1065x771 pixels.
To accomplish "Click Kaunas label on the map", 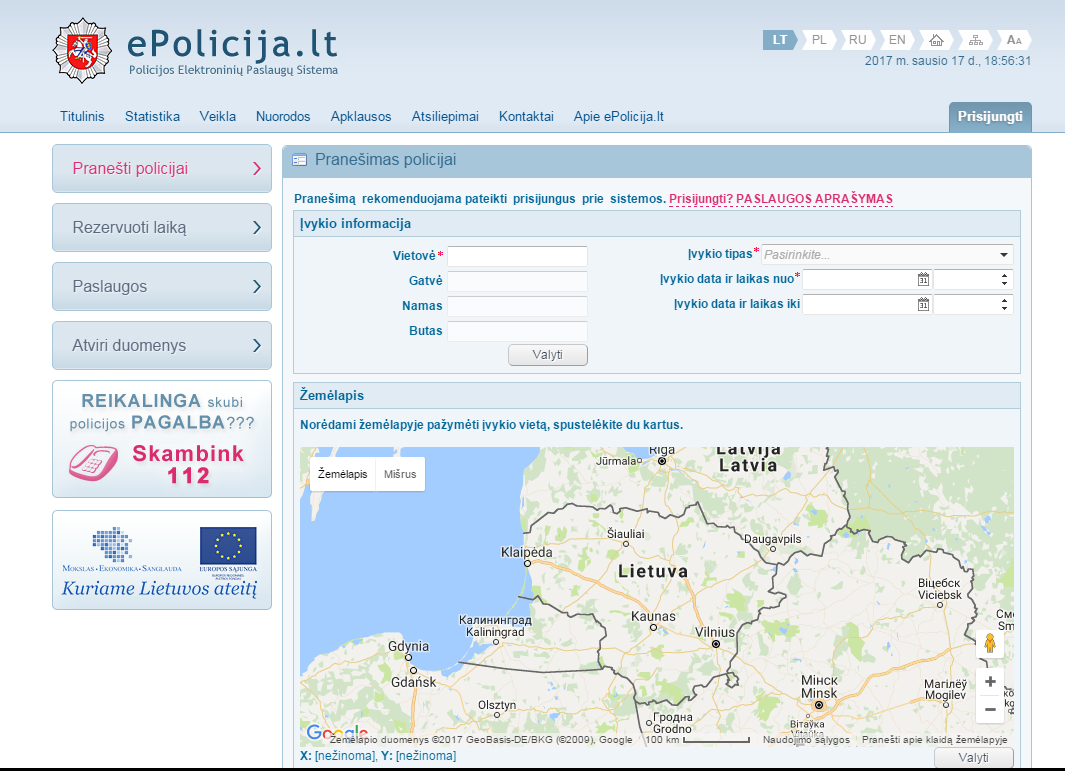I will [x=653, y=617].
